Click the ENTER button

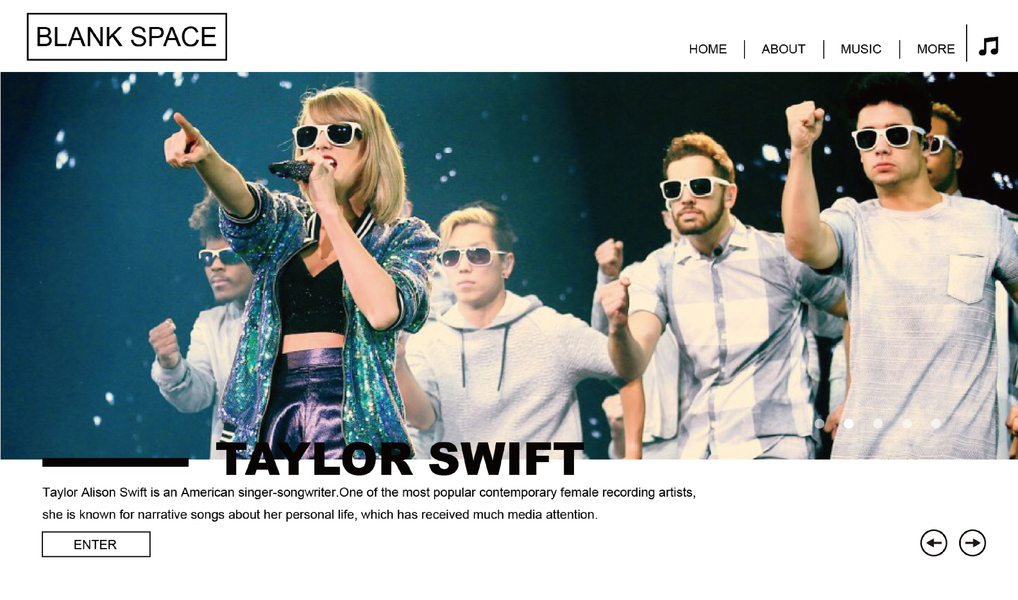tap(96, 544)
